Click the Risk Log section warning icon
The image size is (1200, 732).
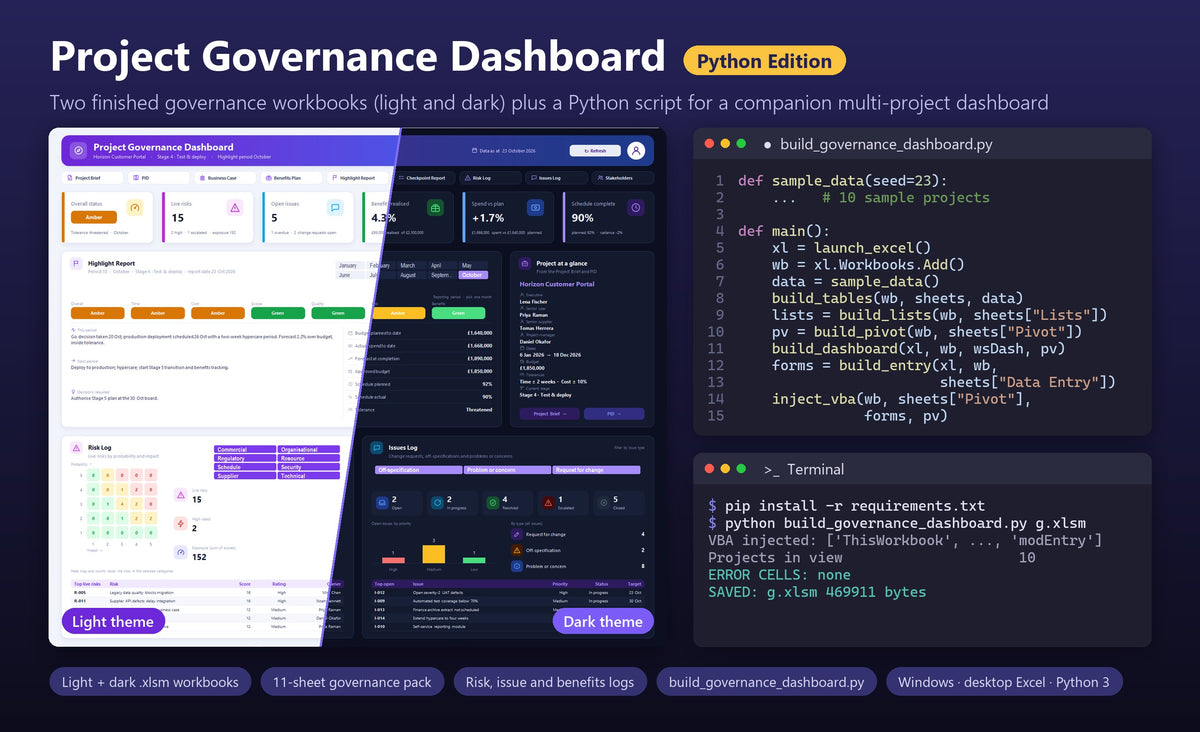tap(76, 450)
